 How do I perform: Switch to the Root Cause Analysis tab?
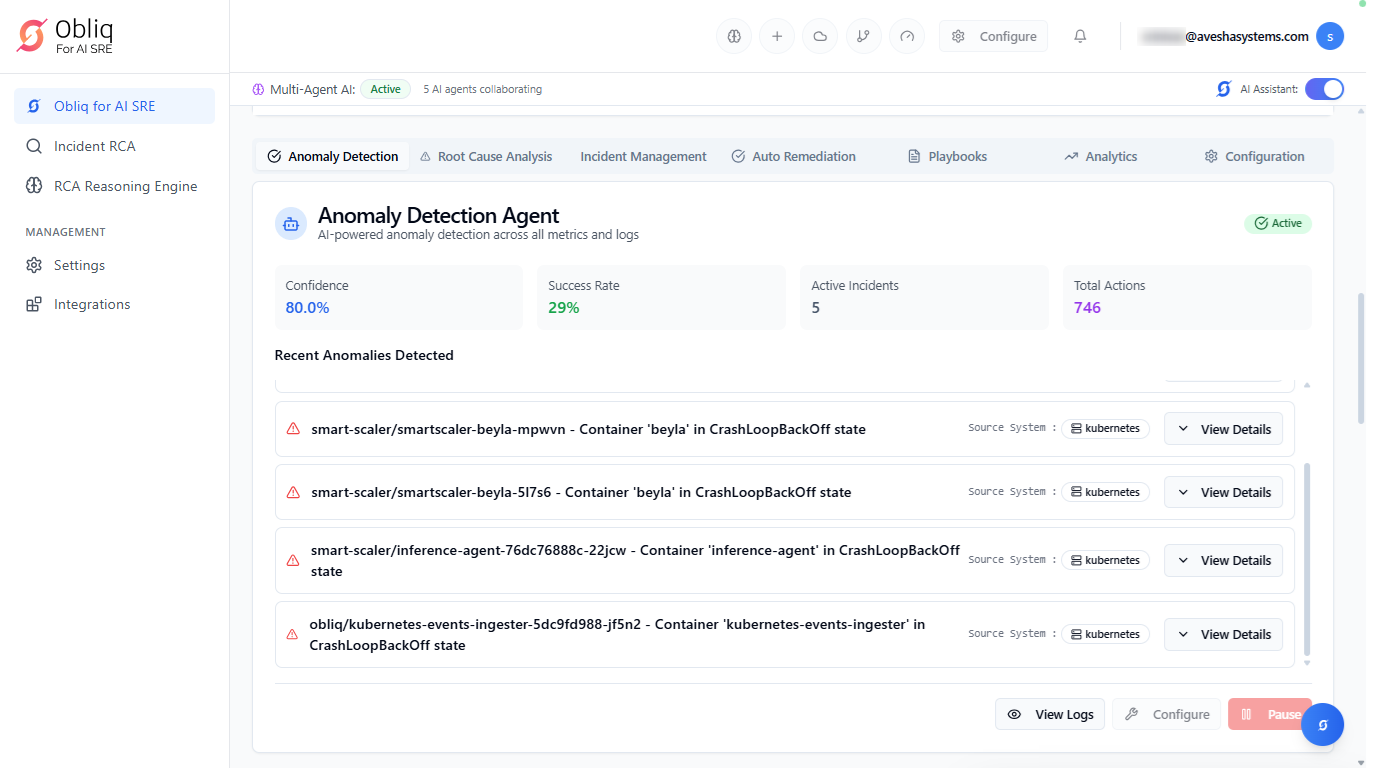[x=485, y=156]
